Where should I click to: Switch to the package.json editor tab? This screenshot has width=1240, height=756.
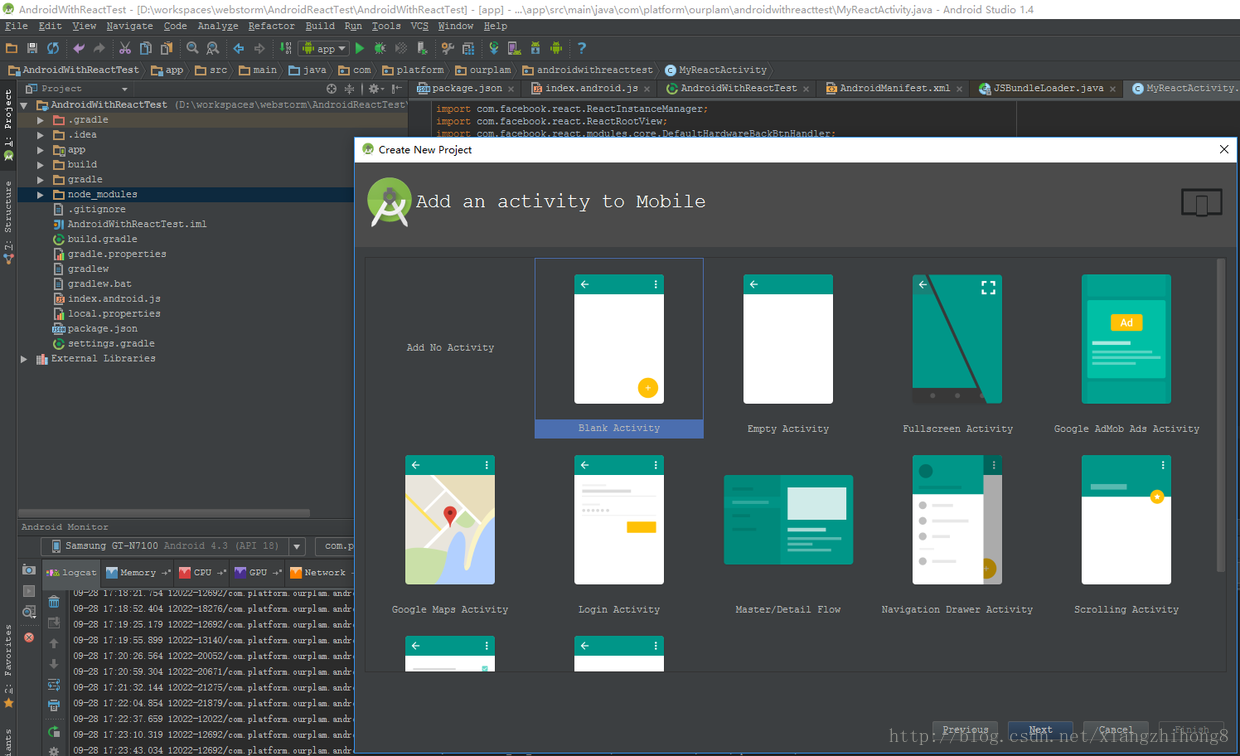click(465, 88)
